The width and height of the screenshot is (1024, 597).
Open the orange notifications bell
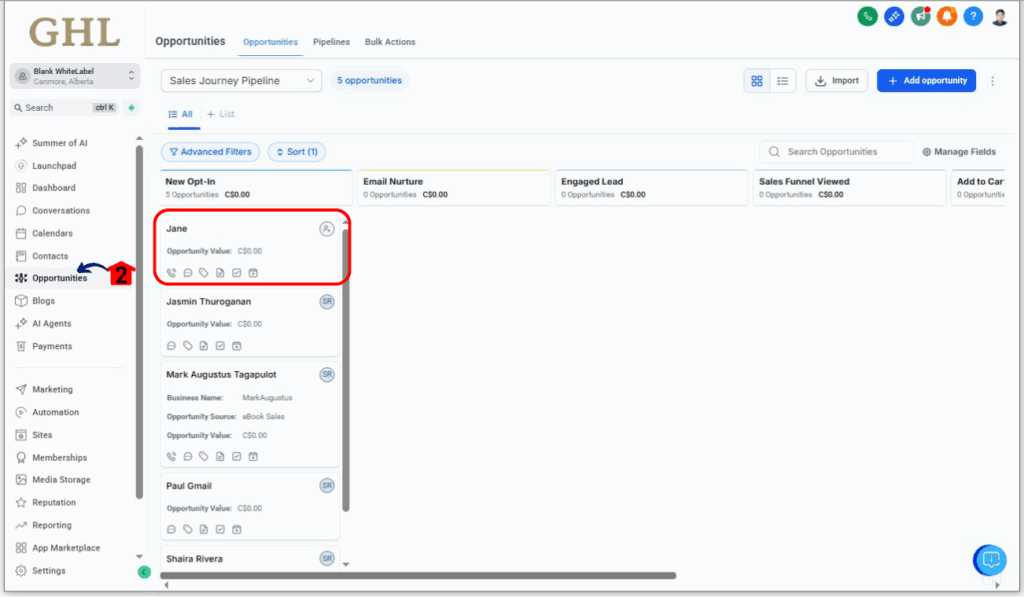coord(946,16)
